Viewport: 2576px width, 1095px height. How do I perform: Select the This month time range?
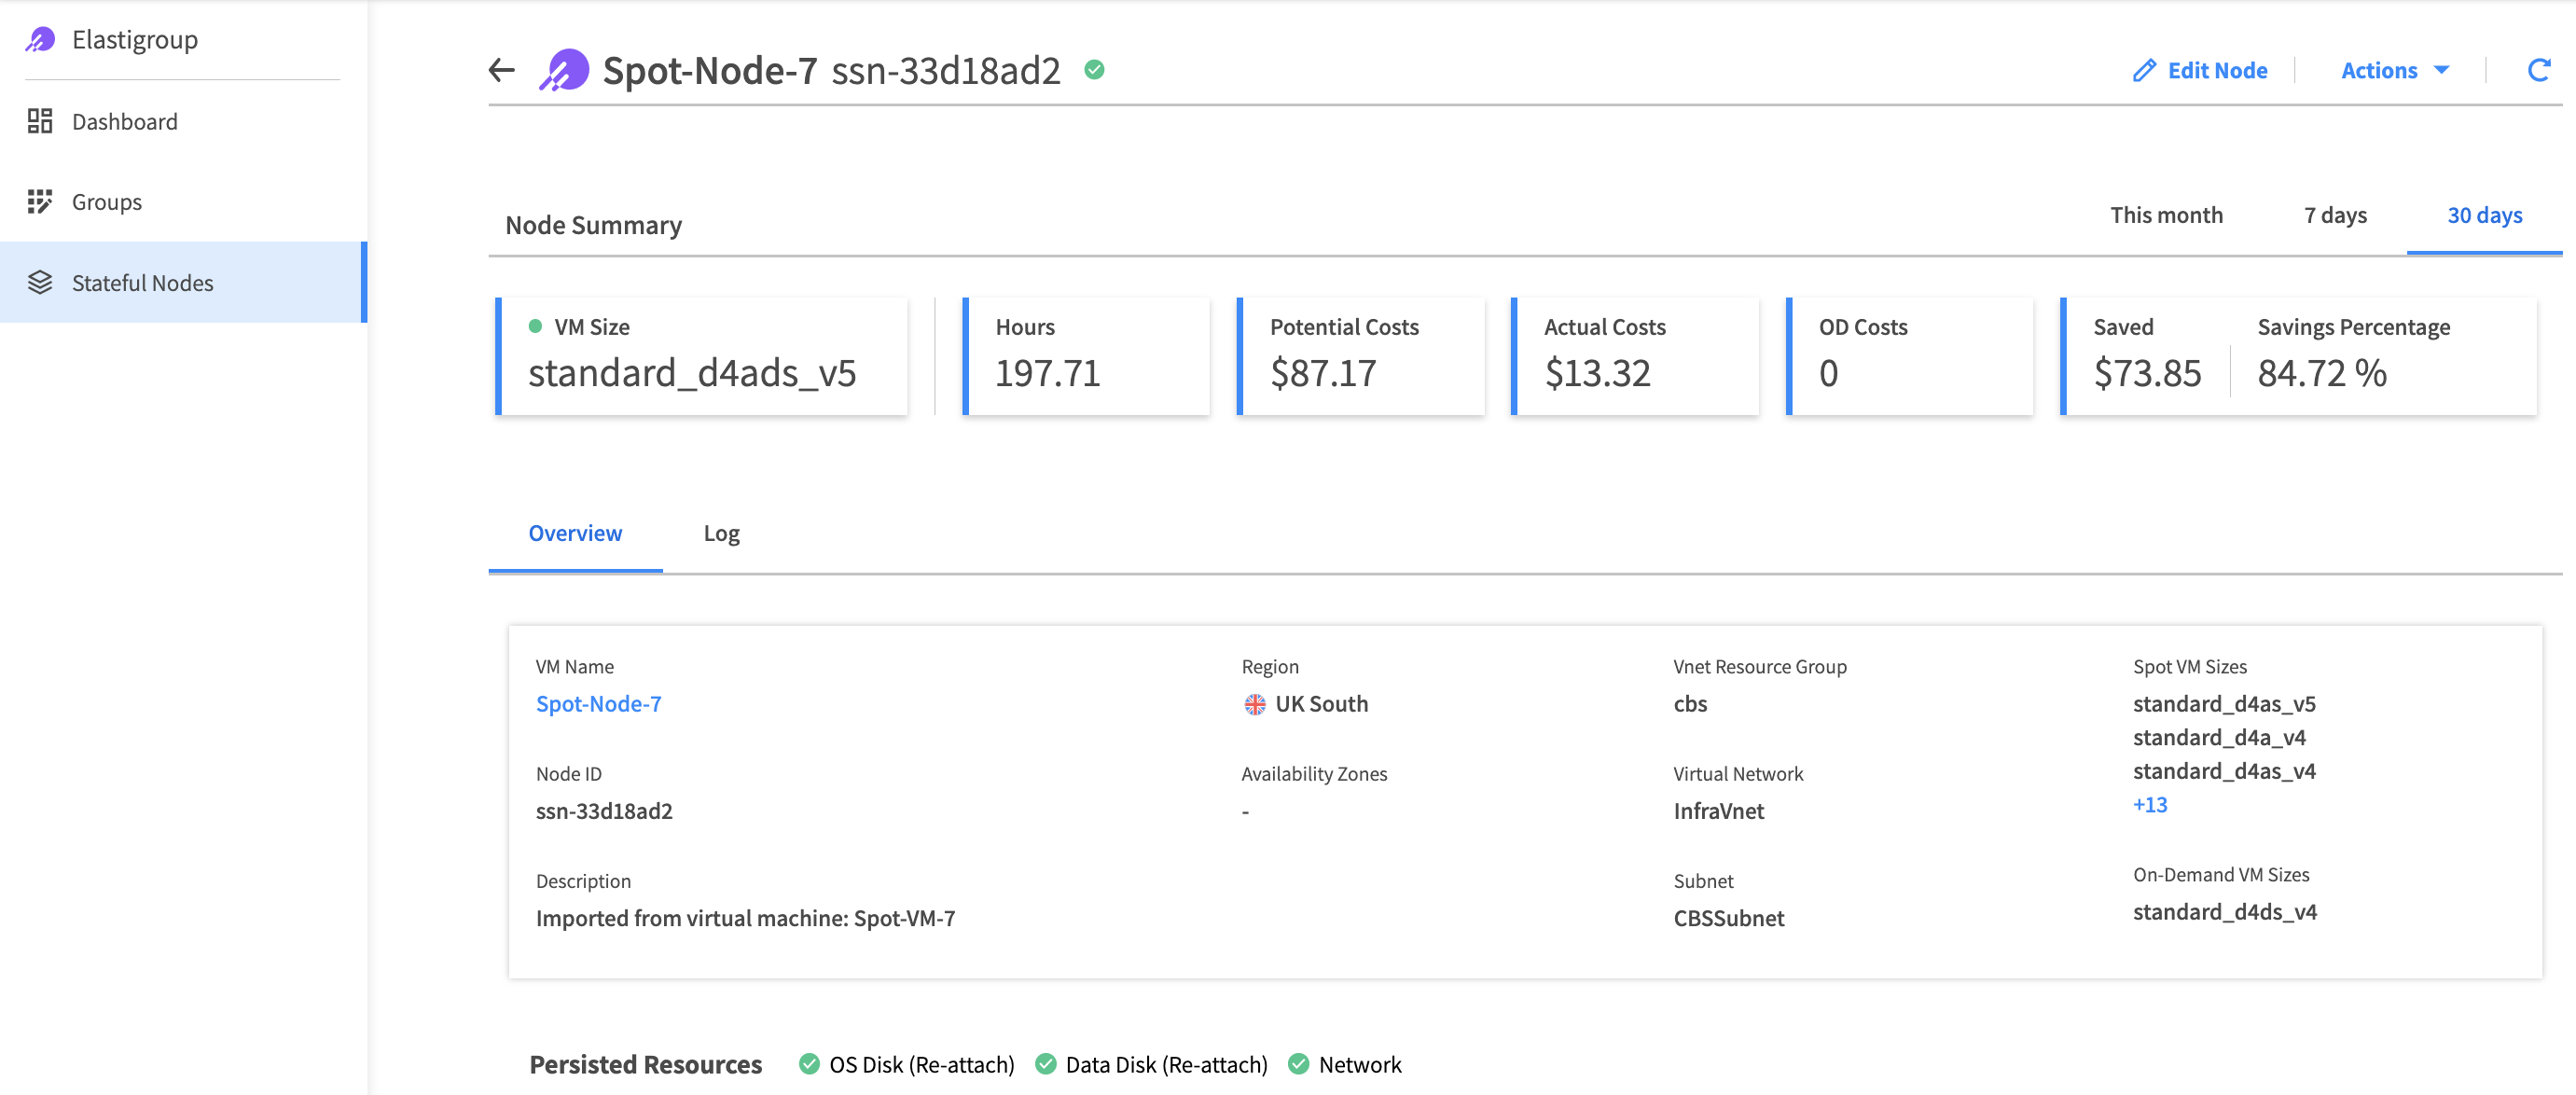click(2165, 215)
